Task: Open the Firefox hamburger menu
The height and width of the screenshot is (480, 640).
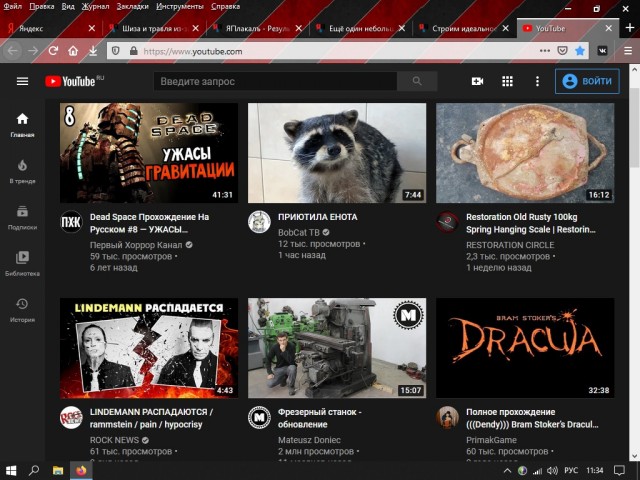Action: coord(628,51)
